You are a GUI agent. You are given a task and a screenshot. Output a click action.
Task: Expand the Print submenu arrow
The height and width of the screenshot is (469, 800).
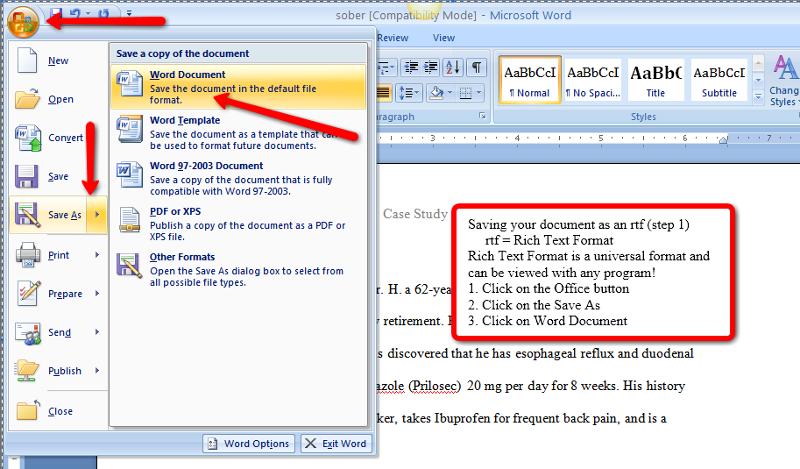[97, 255]
